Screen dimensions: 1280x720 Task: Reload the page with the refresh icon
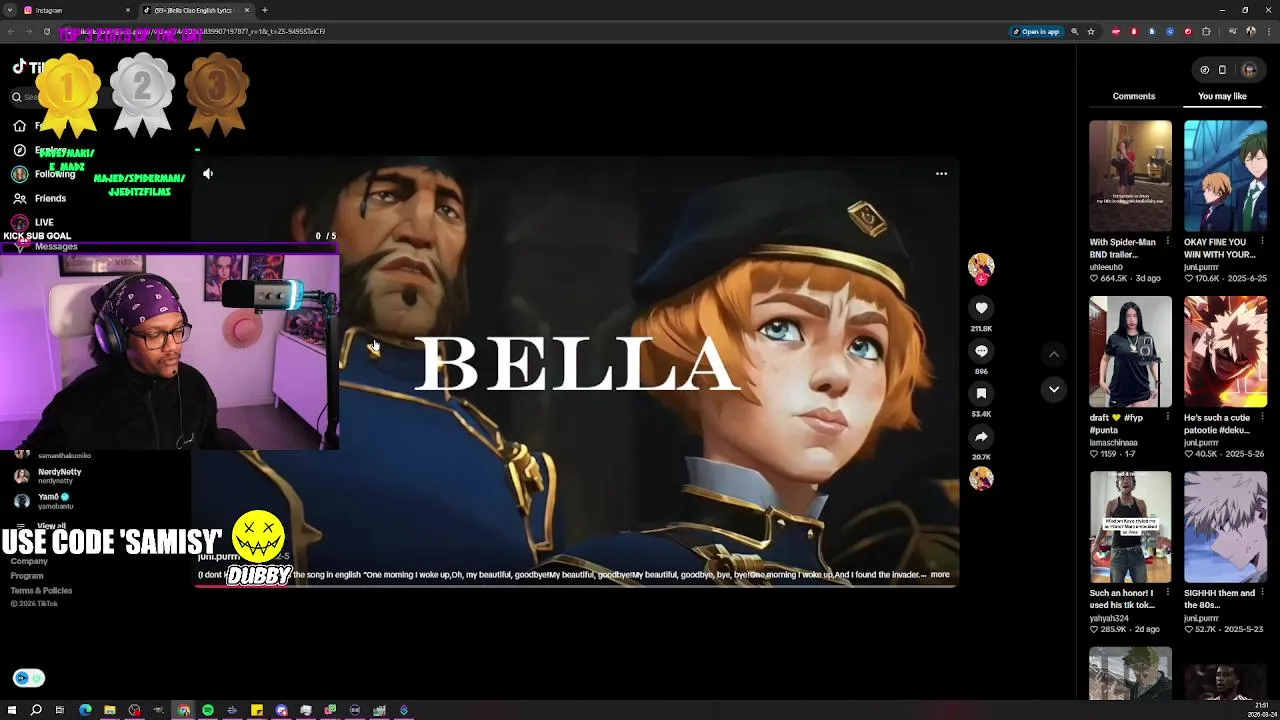click(46, 31)
